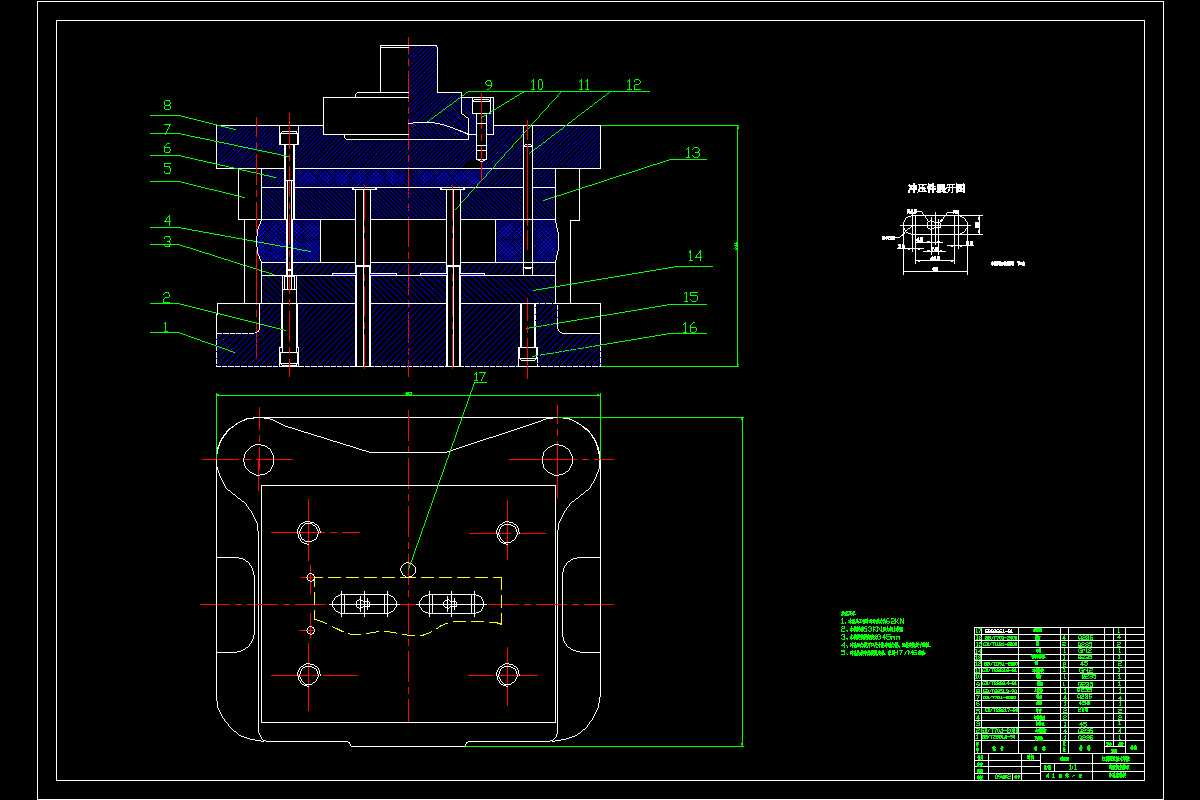The height and width of the screenshot is (800, 1200).
Task: Click the yellow dashed strip outline in plan view
Action: click(409, 606)
